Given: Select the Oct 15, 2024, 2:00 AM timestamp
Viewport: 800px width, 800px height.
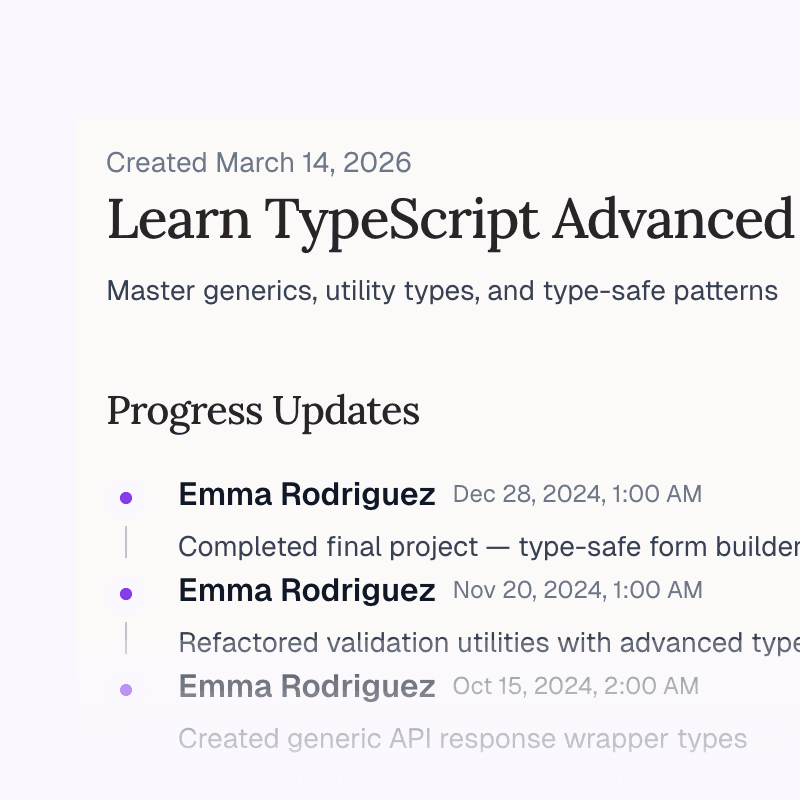Looking at the screenshot, I should click(x=575, y=686).
